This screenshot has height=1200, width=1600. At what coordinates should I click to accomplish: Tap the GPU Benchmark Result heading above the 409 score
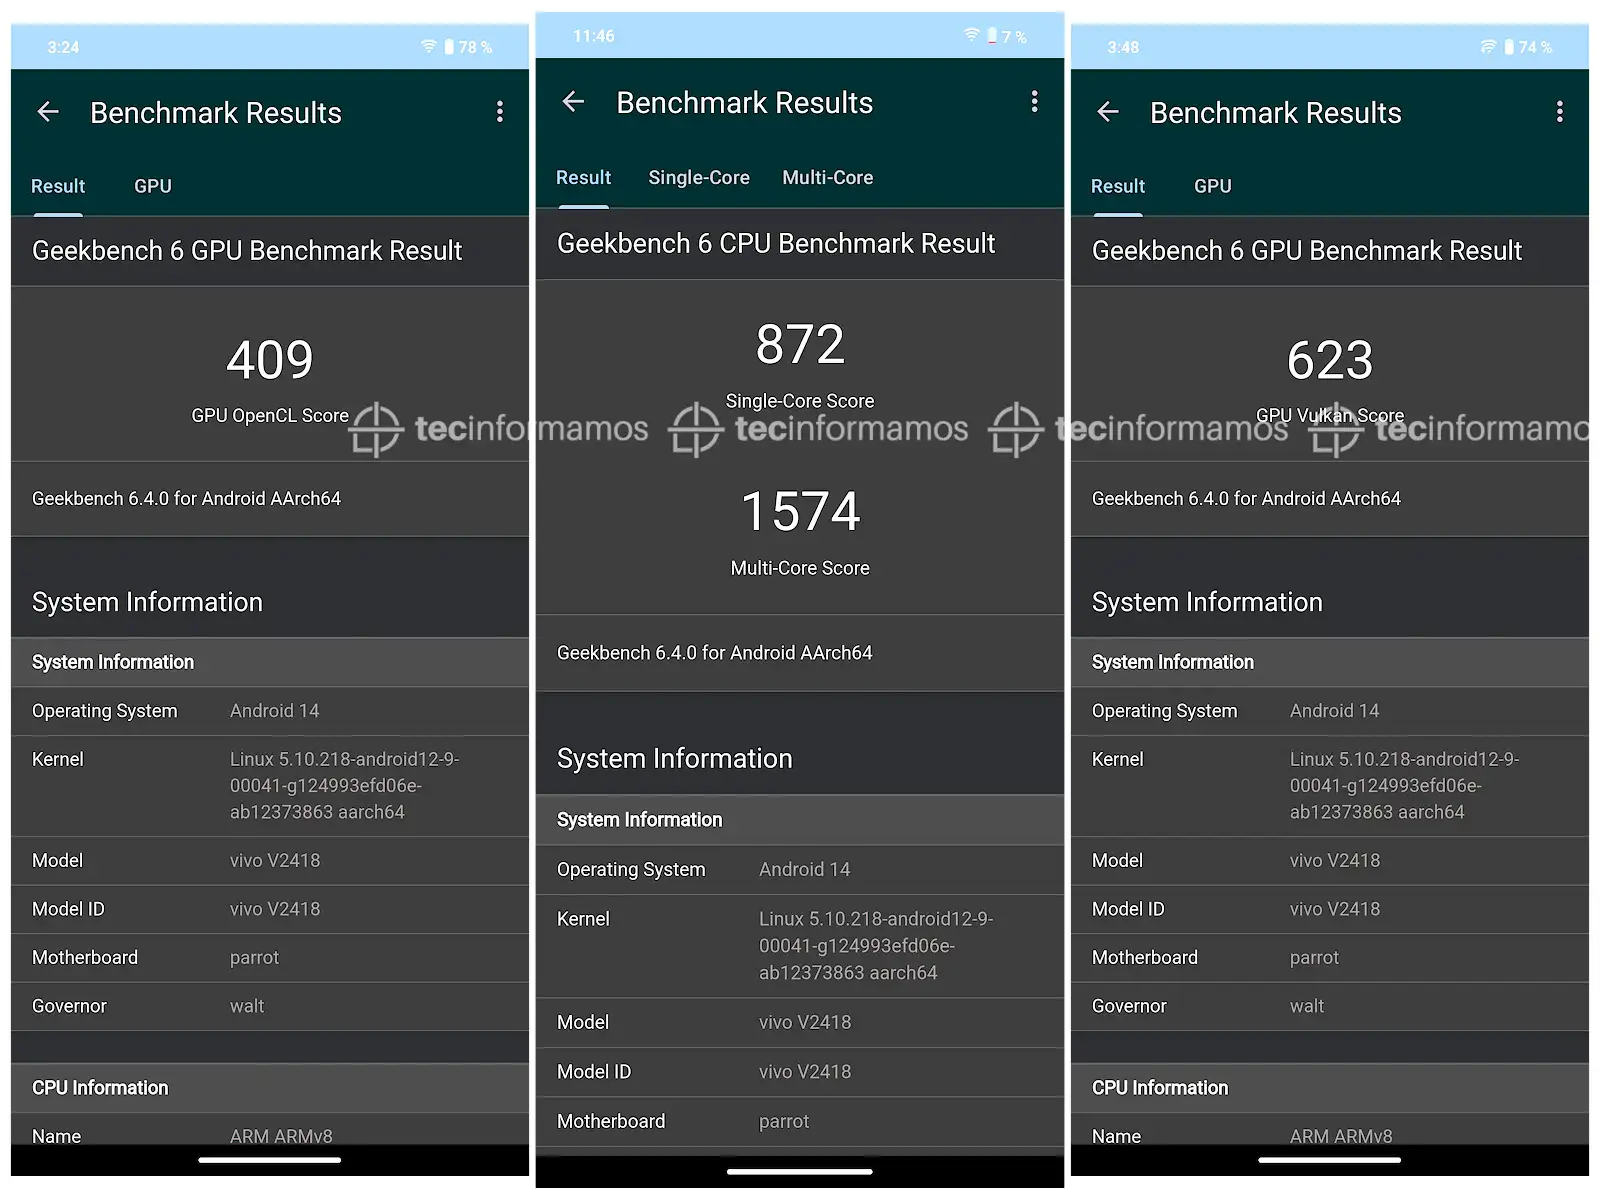[x=247, y=250]
